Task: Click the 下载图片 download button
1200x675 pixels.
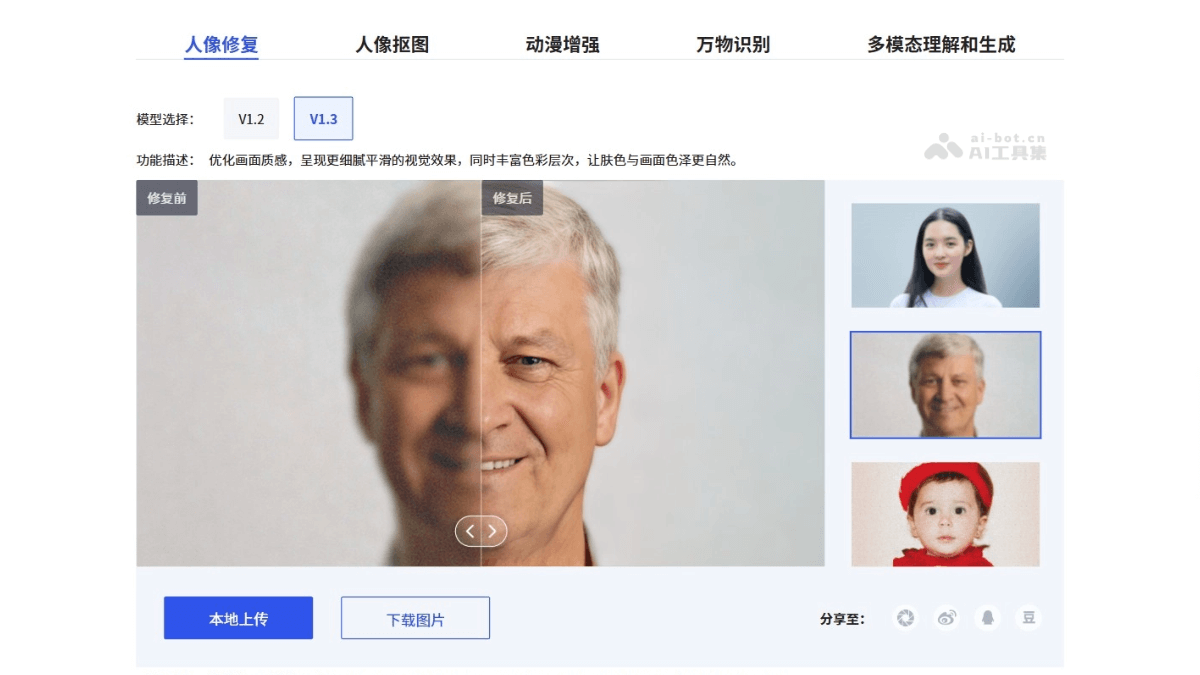Action: tap(415, 618)
